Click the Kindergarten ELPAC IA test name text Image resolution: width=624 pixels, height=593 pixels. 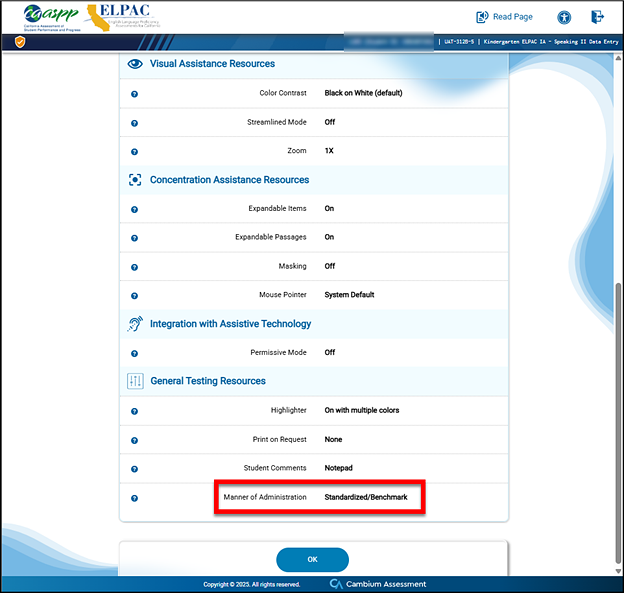click(x=551, y=41)
